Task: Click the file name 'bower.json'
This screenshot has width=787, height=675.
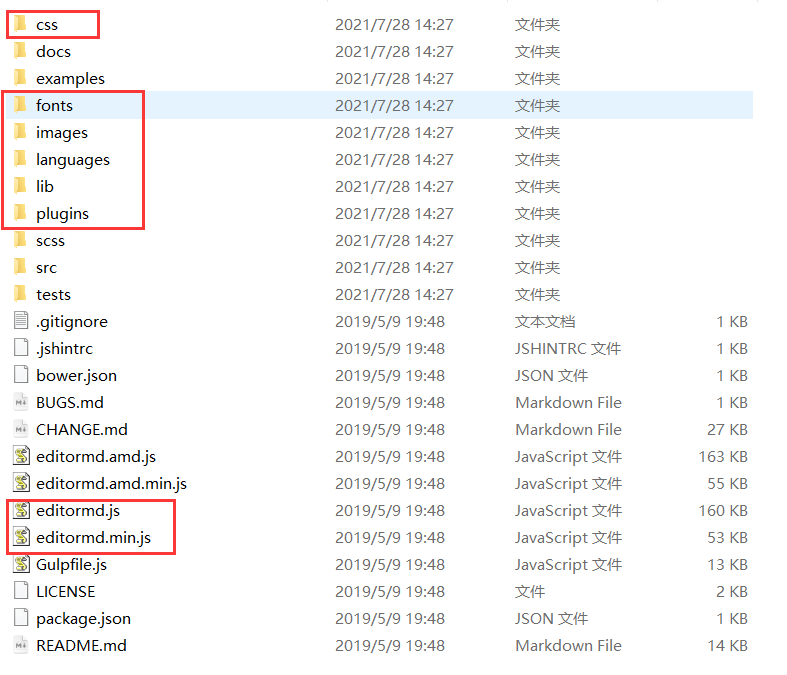Action: point(76,376)
